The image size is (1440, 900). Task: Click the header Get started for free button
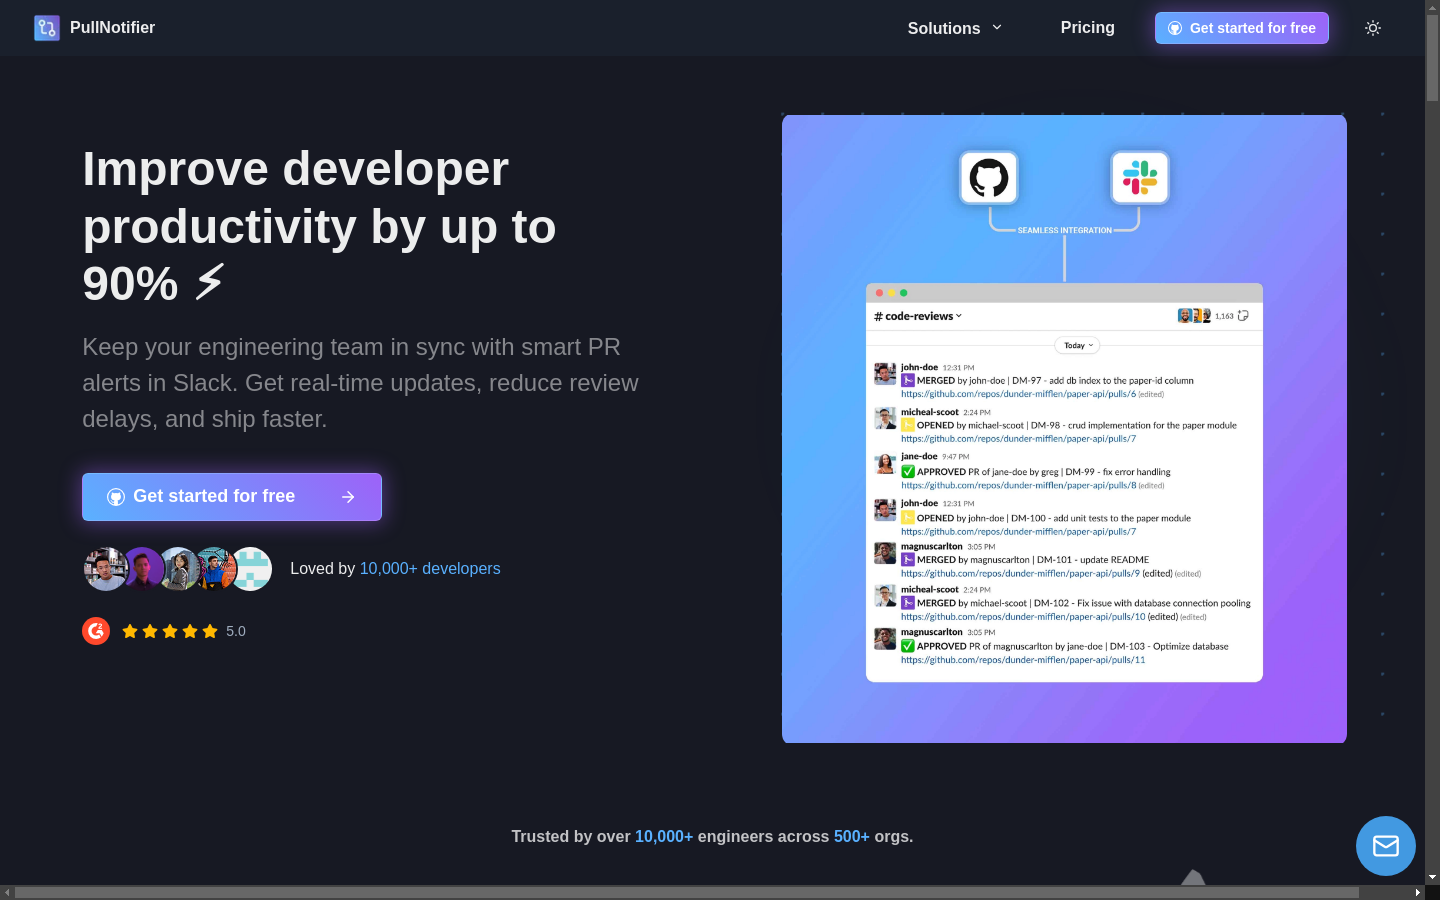click(x=1242, y=28)
